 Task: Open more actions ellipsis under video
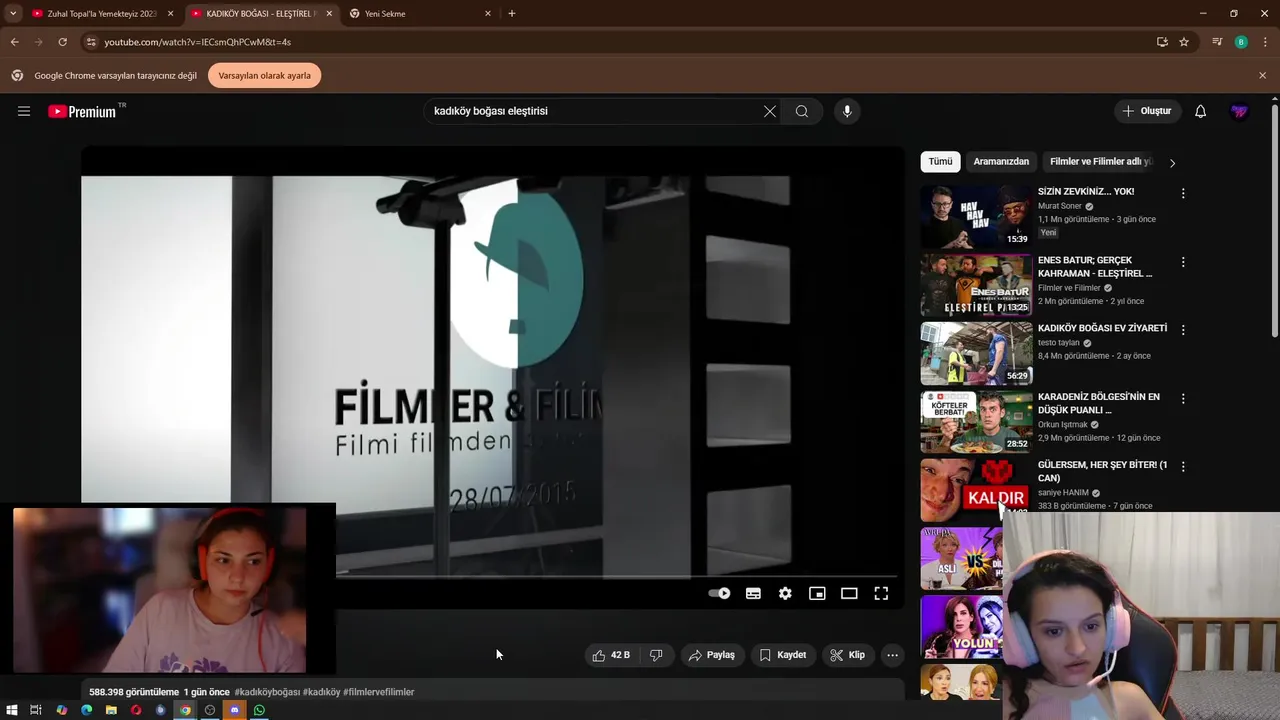pyautogui.click(x=892, y=655)
